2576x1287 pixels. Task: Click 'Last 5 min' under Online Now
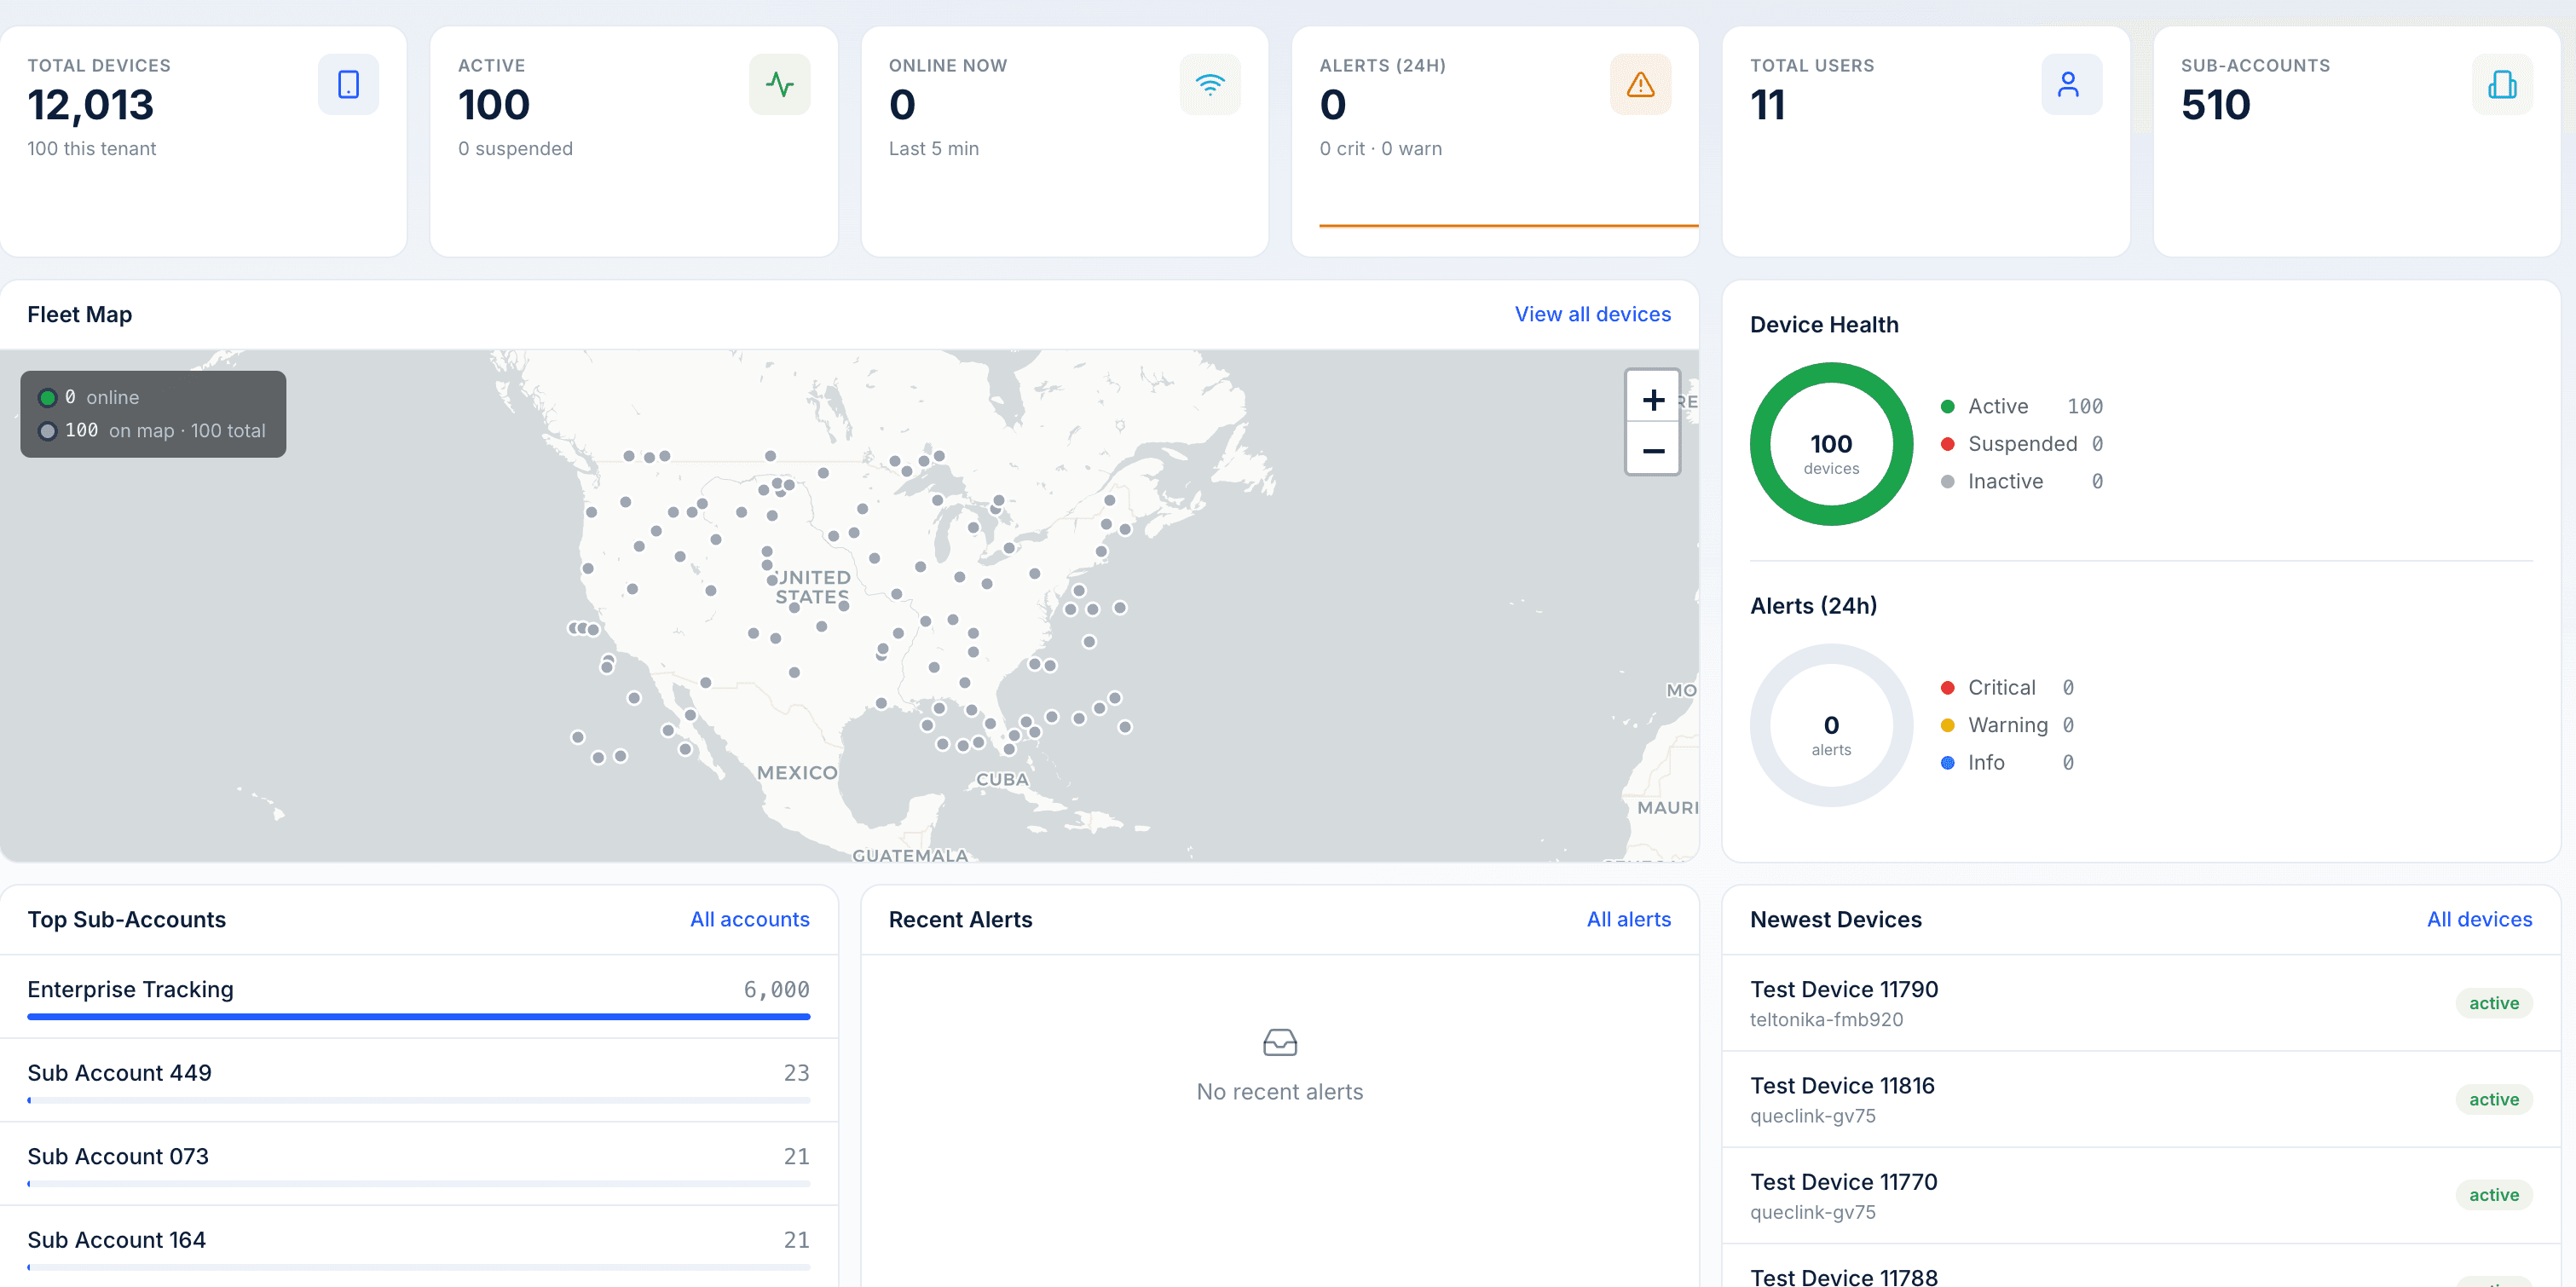[933, 149]
